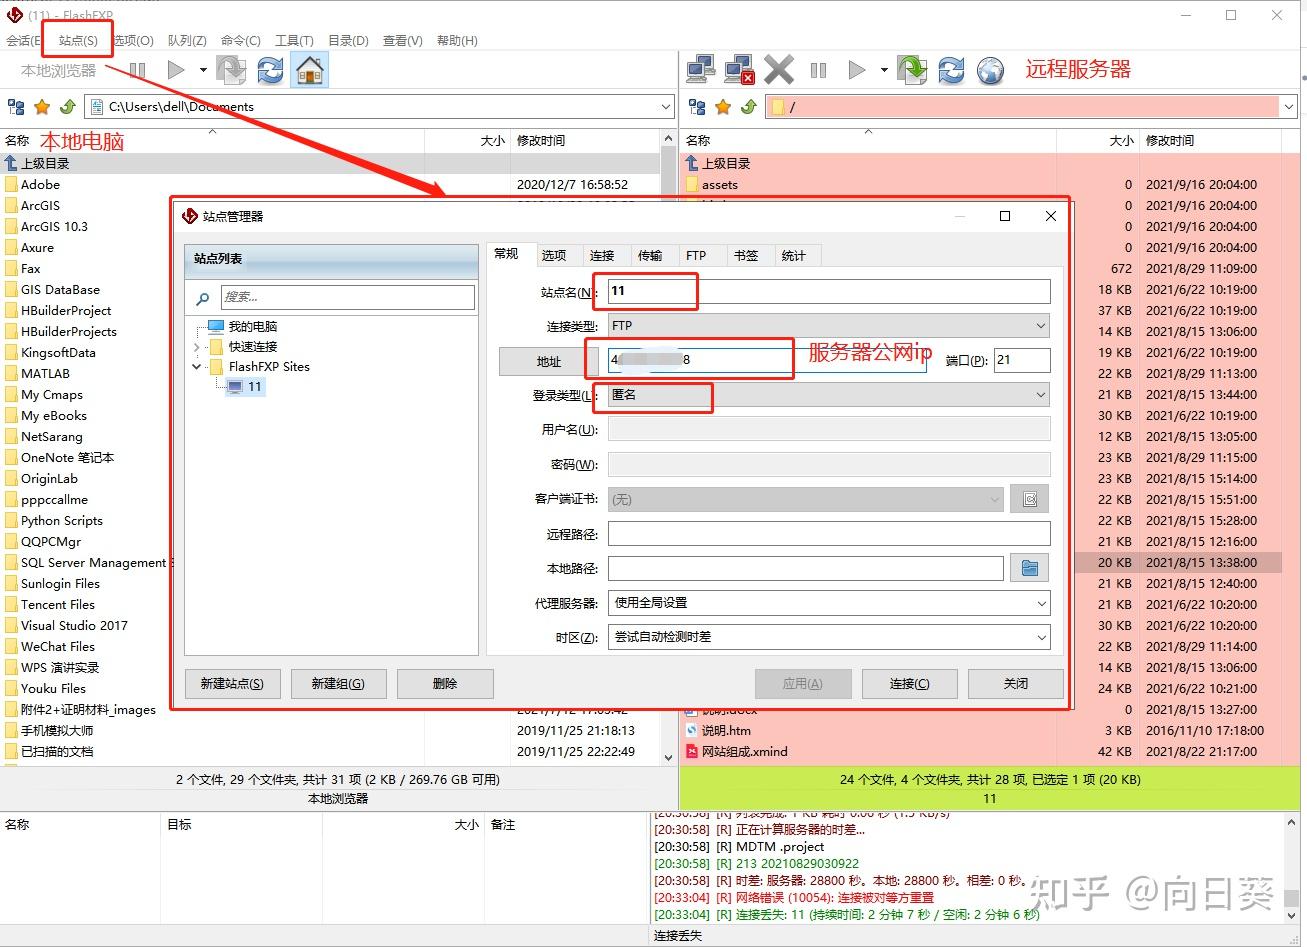Select 说明.htm in remote list
1307x947 pixels.
726,731
